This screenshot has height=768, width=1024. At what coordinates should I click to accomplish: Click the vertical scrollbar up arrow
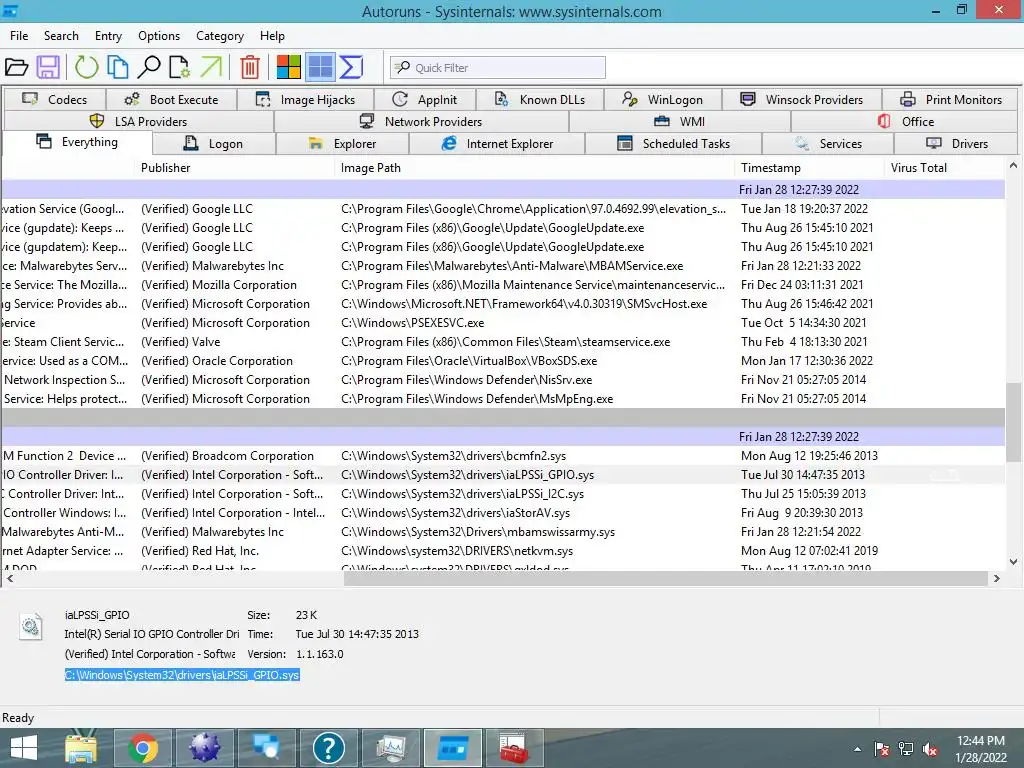[1014, 166]
